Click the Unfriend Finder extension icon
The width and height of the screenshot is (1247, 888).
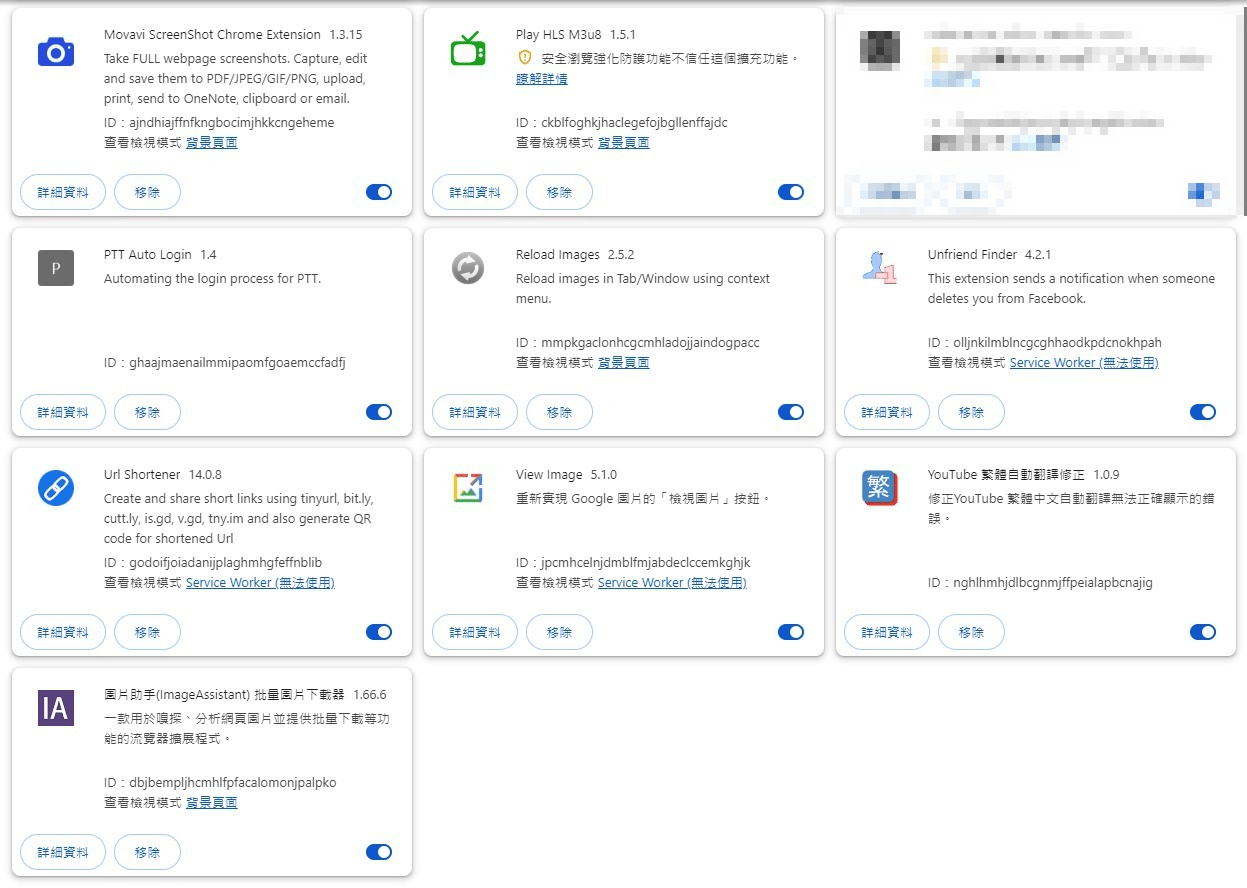pos(878,268)
